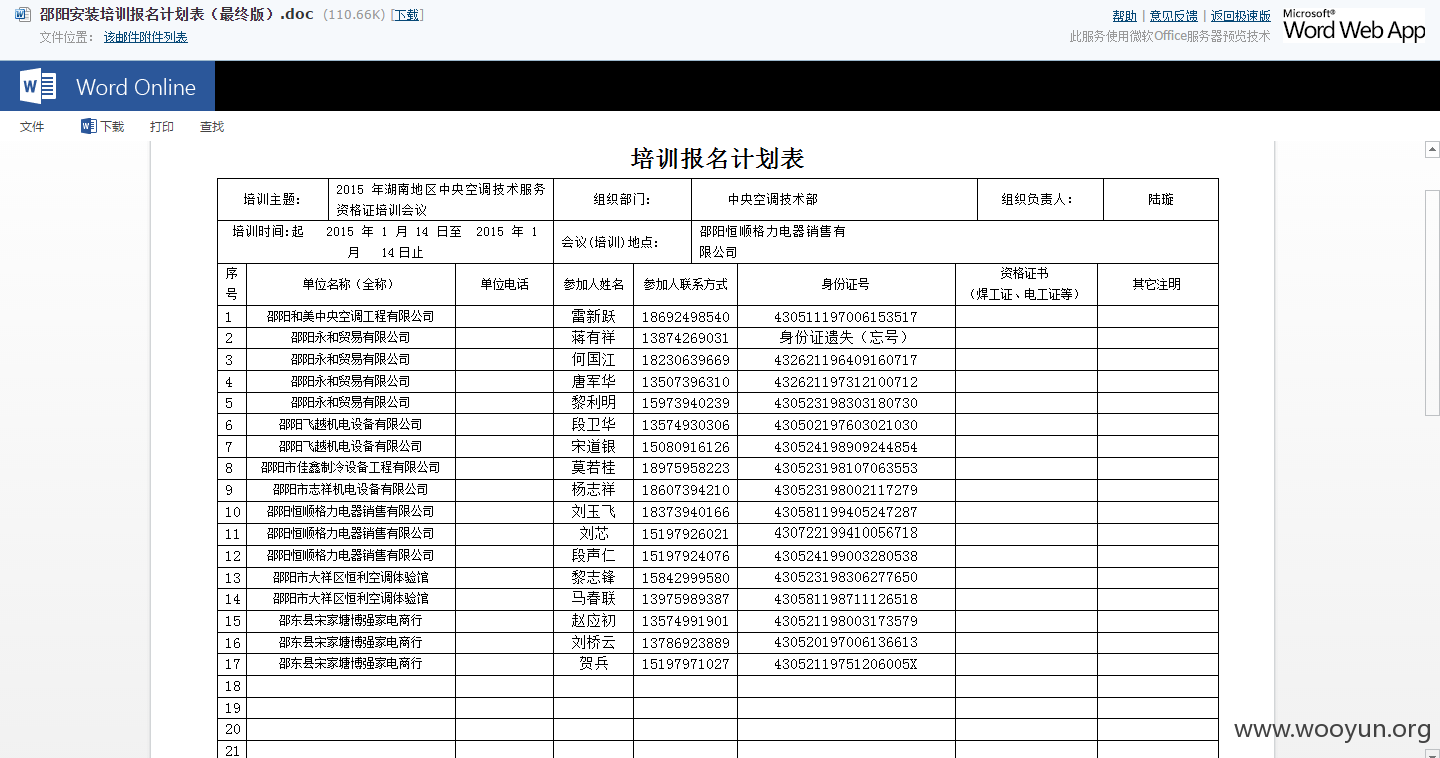Select the name cell 刘玉飞
The height and width of the screenshot is (758, 1440).
pos(593,511)
